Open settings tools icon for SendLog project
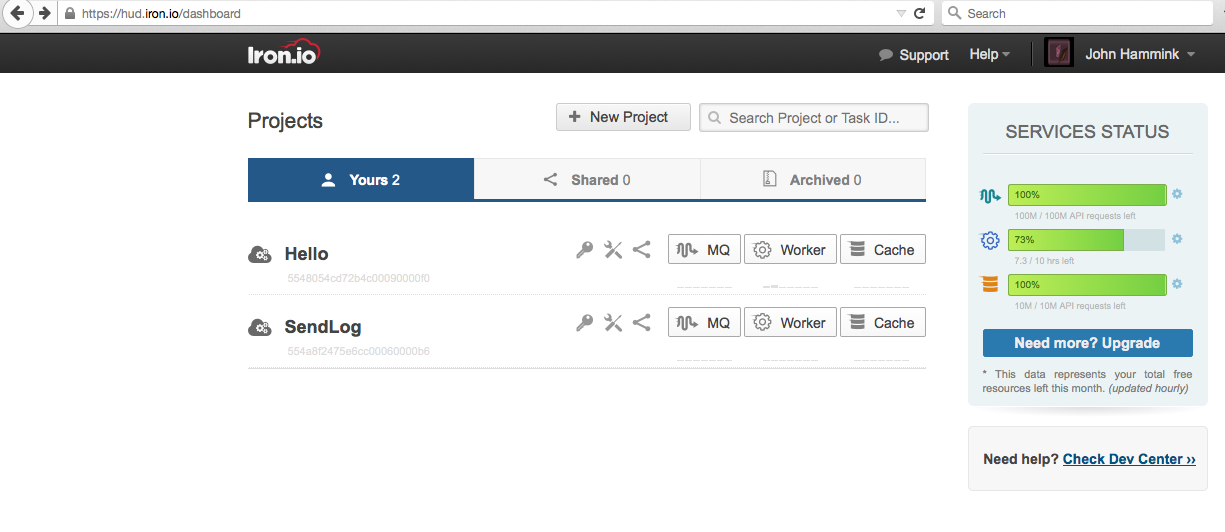 tap(613, 323)
